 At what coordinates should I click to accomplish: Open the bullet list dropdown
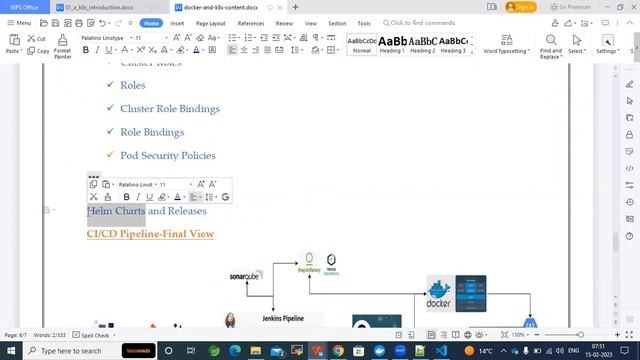coord(238,38)
